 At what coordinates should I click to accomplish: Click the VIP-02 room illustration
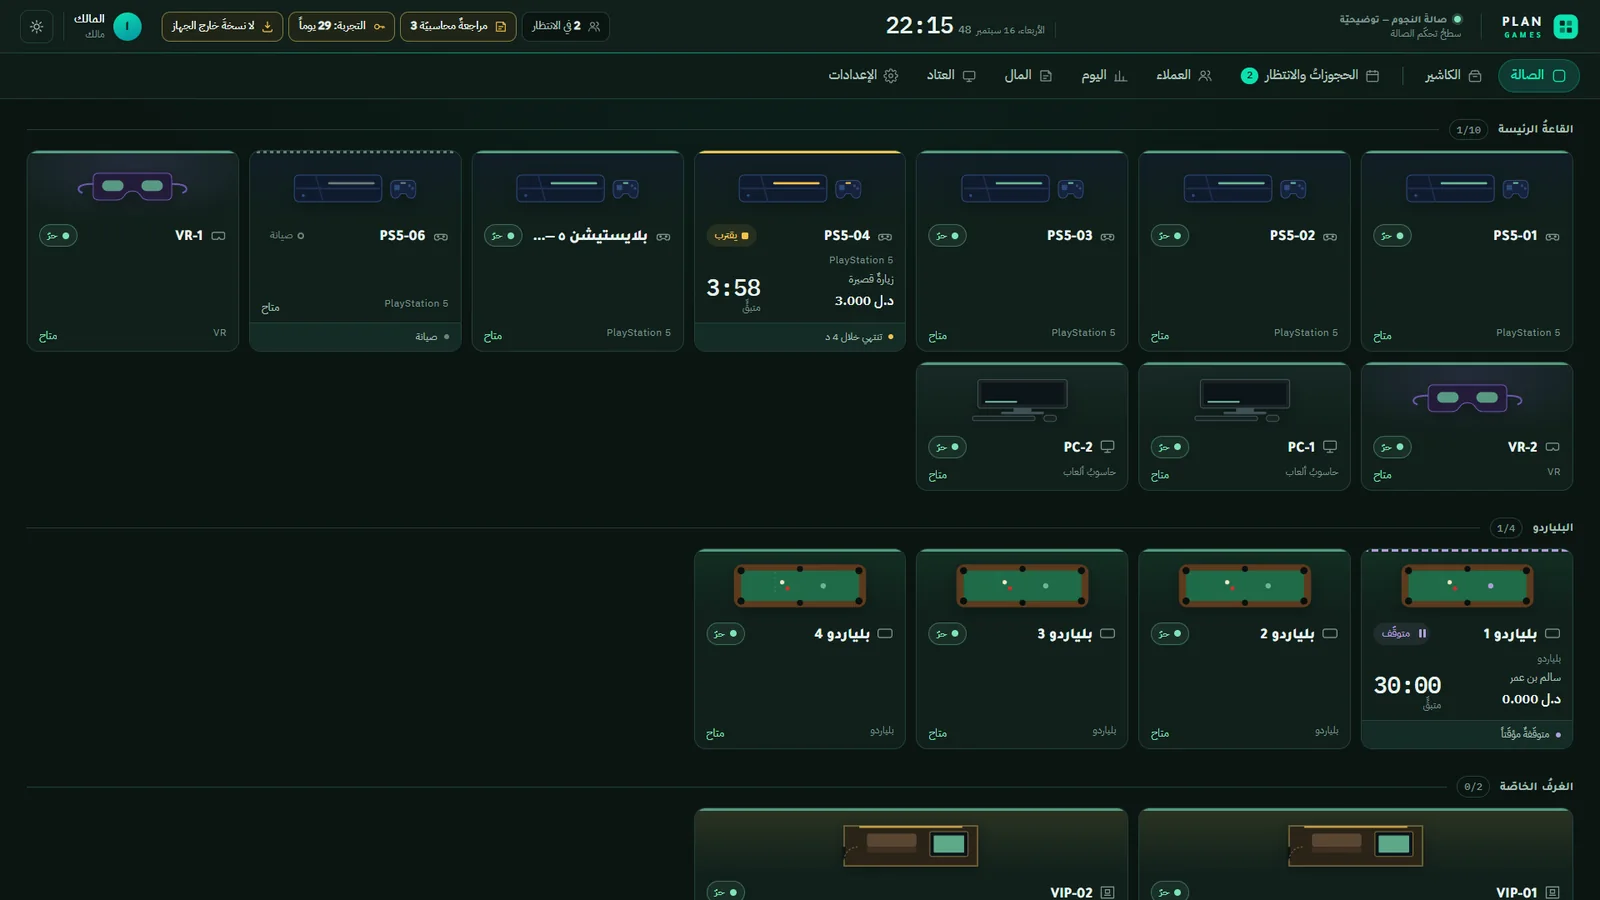[911, 846]
